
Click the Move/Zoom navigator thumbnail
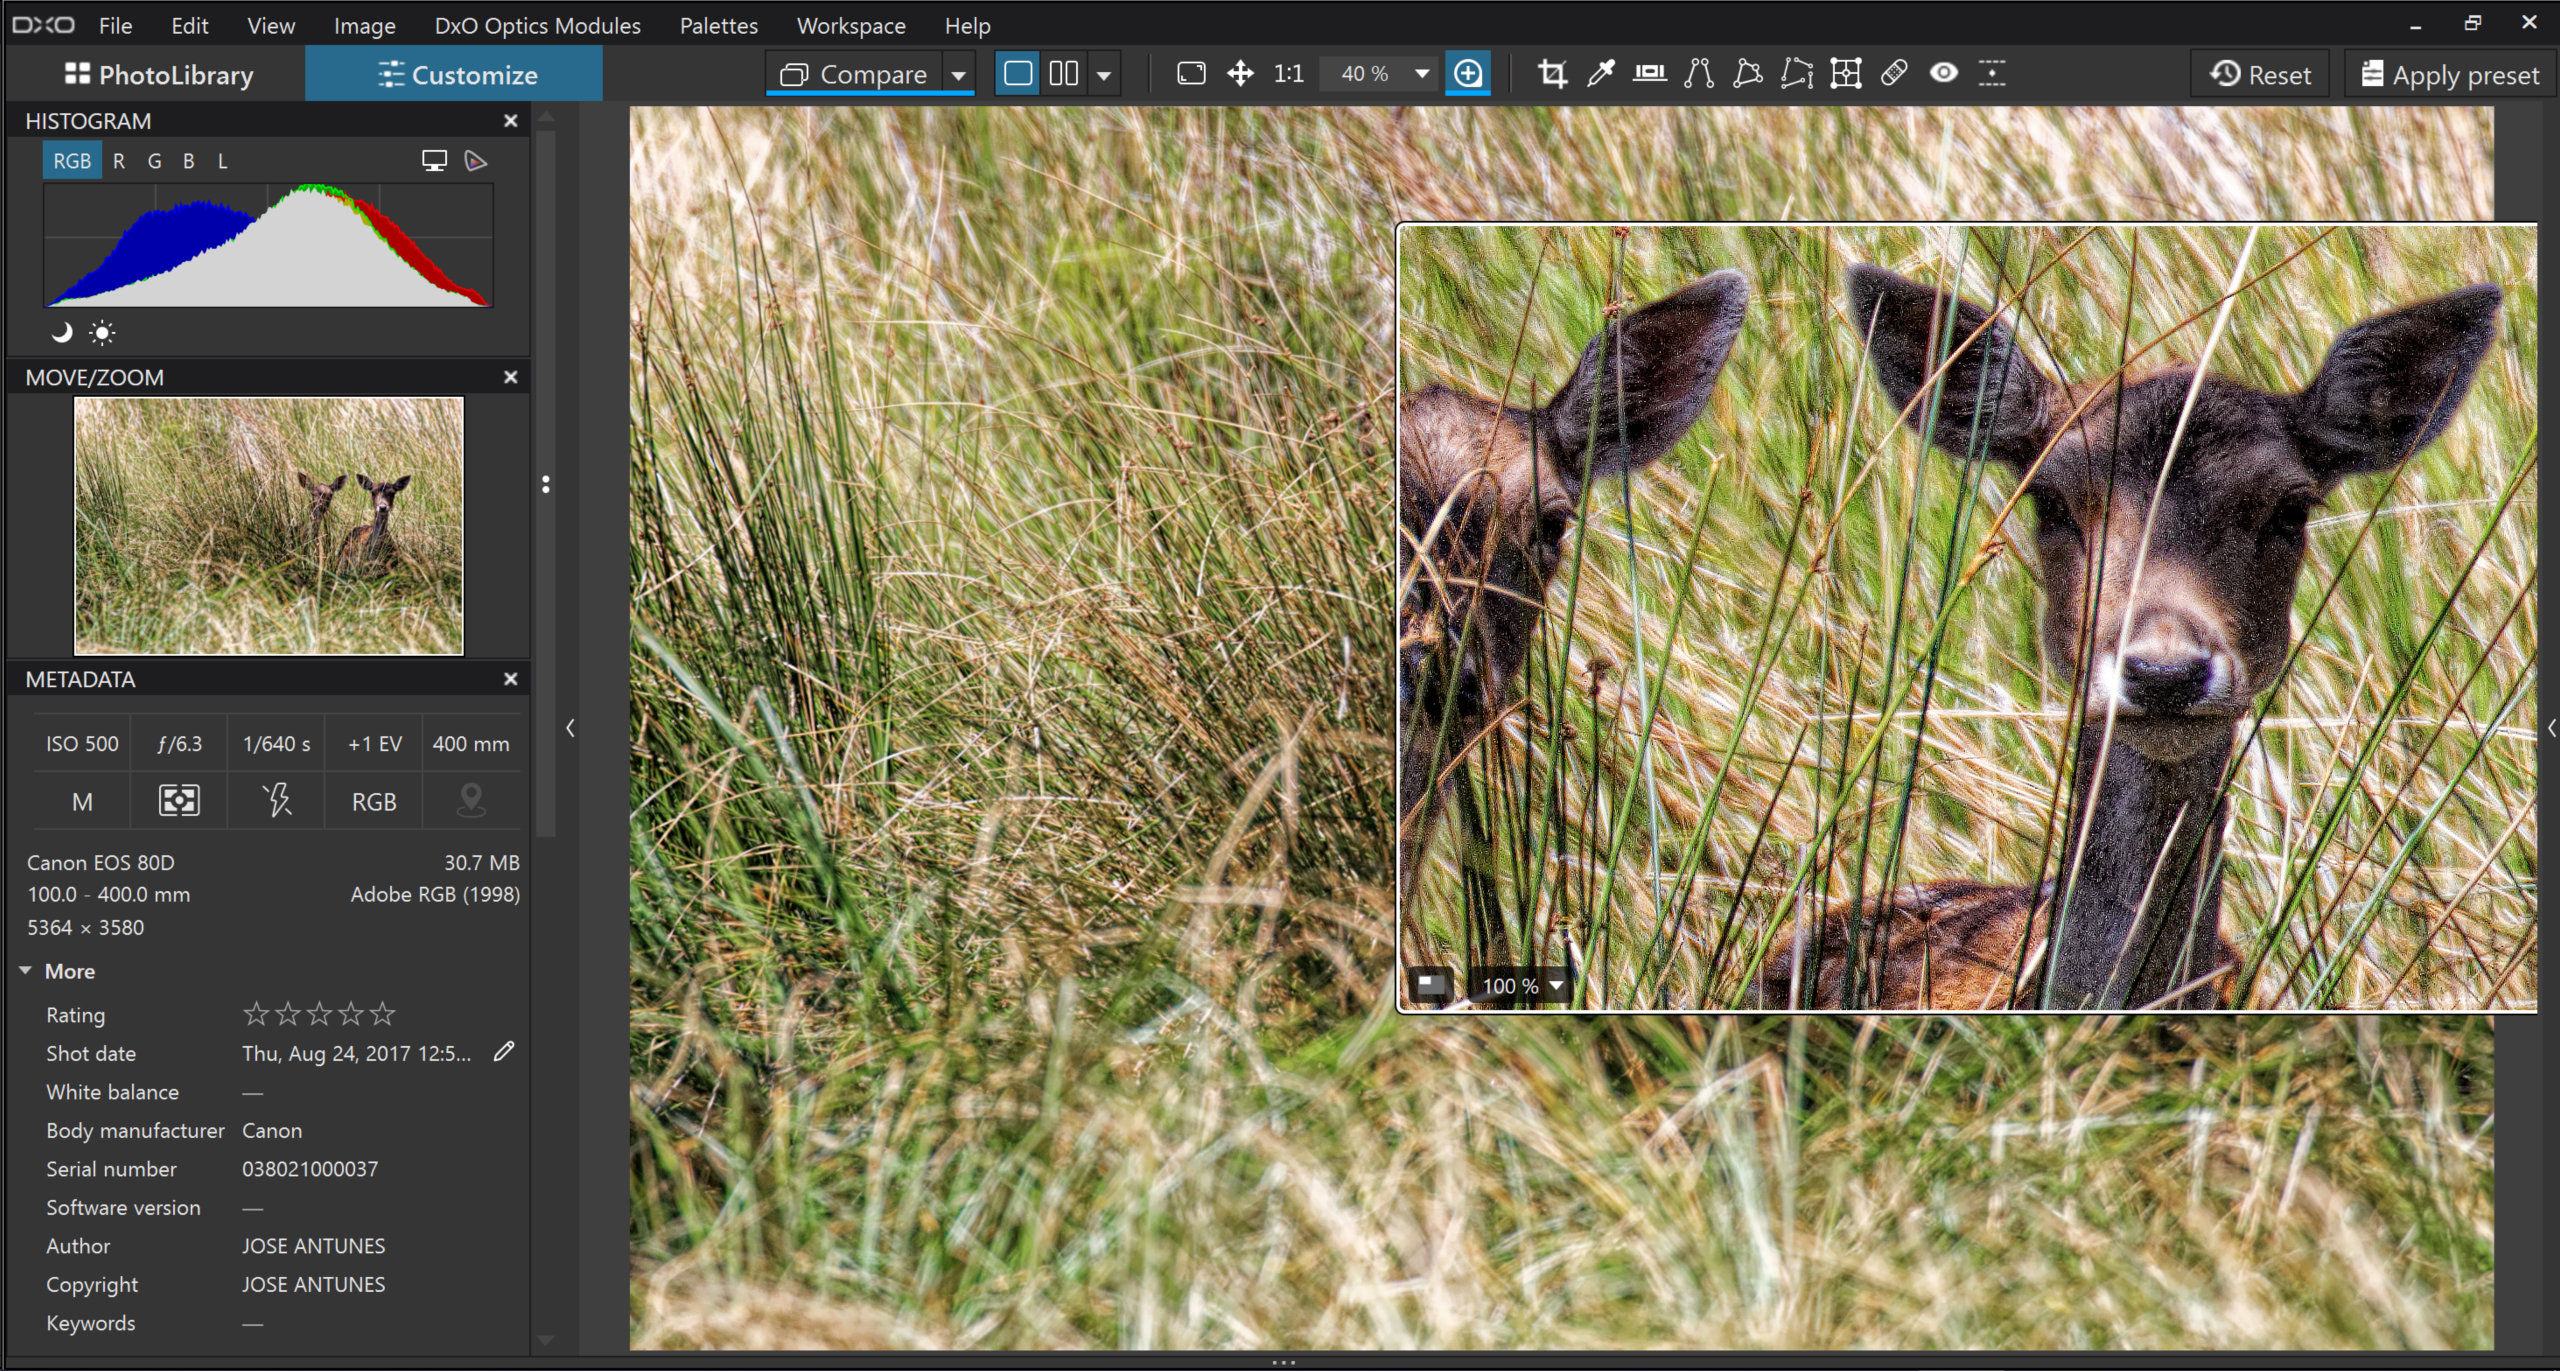click(269, 526)
